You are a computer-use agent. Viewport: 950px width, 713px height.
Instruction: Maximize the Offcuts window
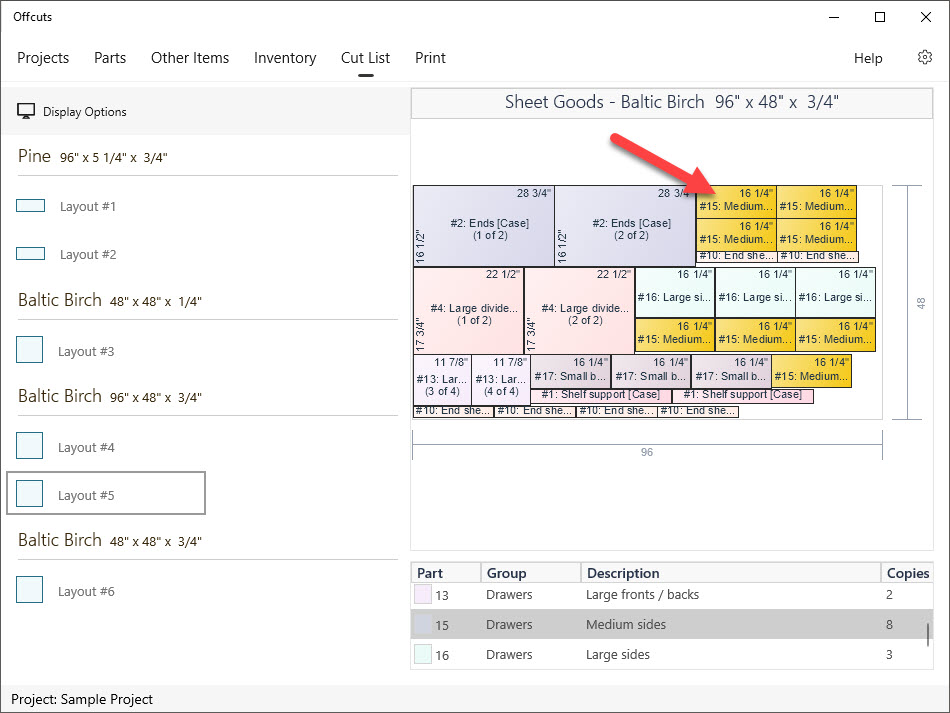click(880, 17)
